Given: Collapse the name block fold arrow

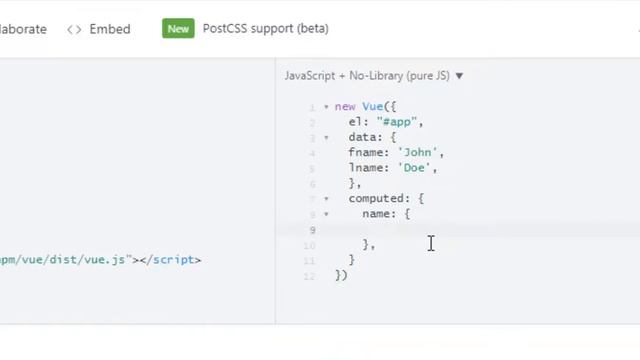Looking at the screenshot, I should 326,214.
